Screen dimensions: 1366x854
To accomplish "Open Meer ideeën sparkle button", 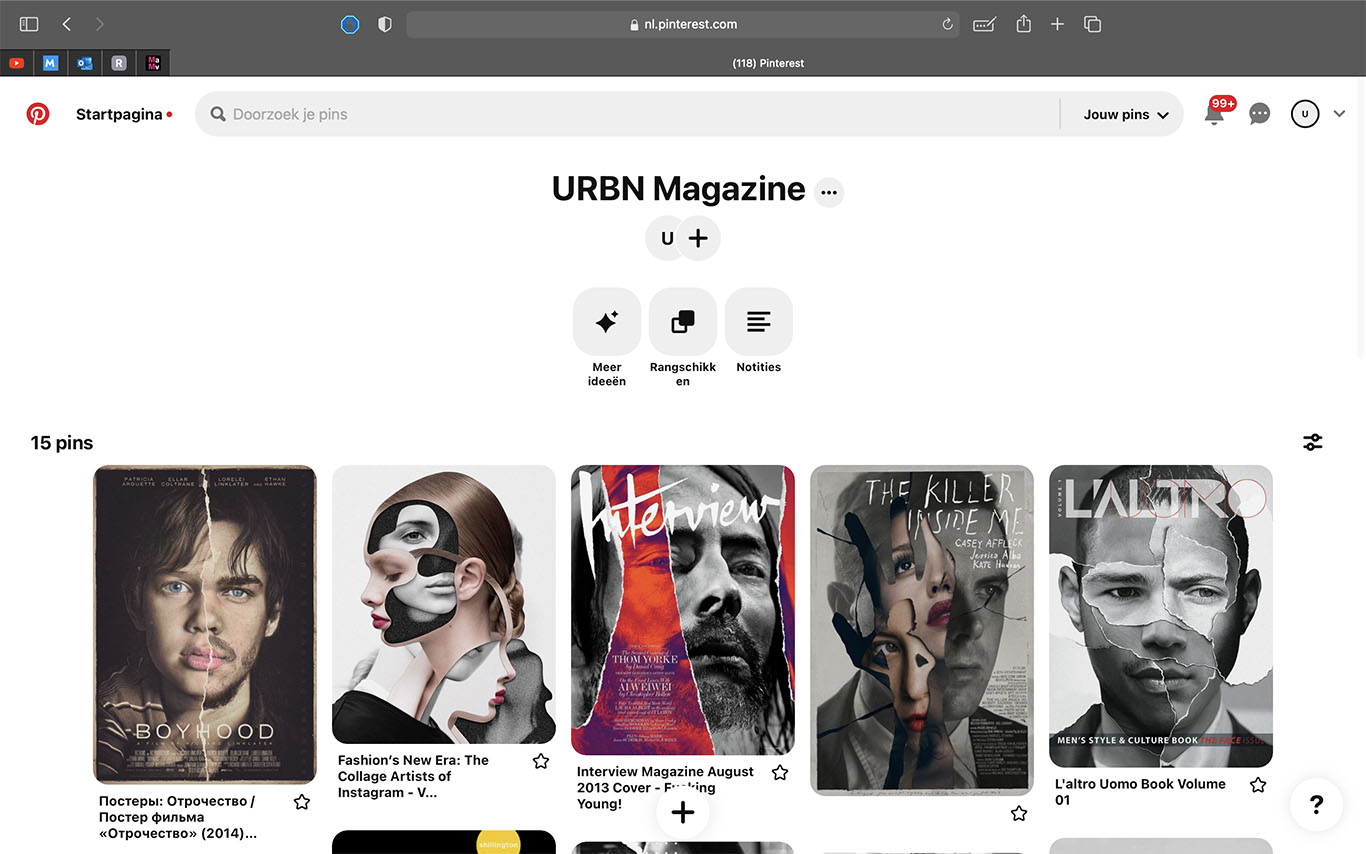I will [606, 322].
